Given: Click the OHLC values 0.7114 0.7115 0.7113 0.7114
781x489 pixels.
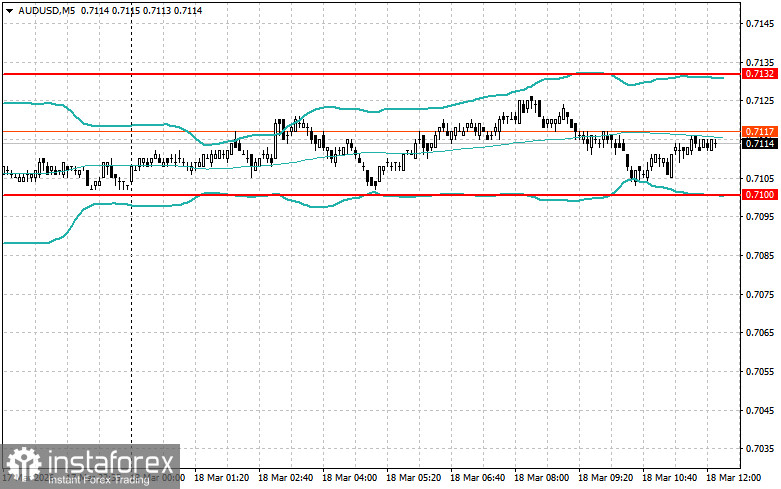Looking at the screenshot, I should coord(141,10).
